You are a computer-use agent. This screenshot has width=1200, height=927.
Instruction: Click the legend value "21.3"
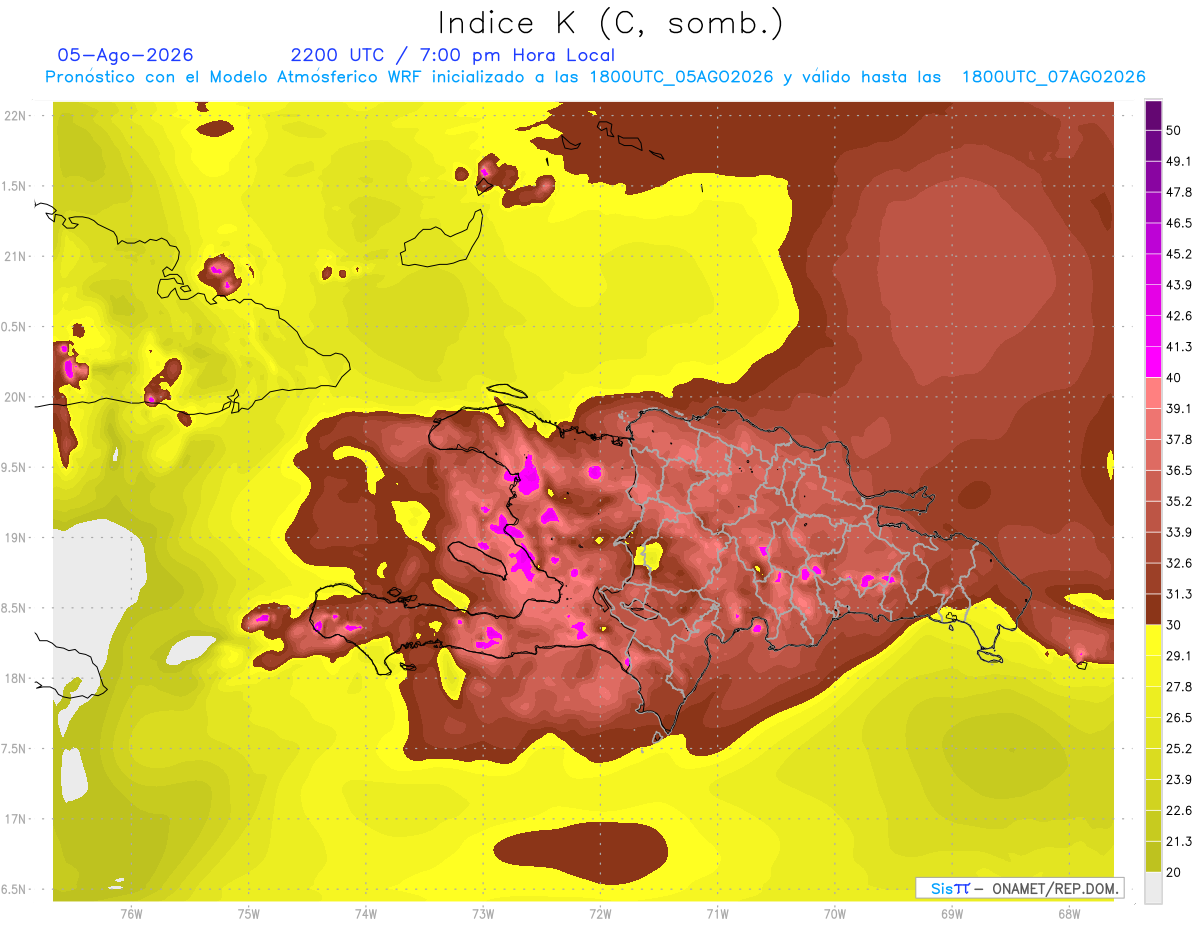[1179, 842]
